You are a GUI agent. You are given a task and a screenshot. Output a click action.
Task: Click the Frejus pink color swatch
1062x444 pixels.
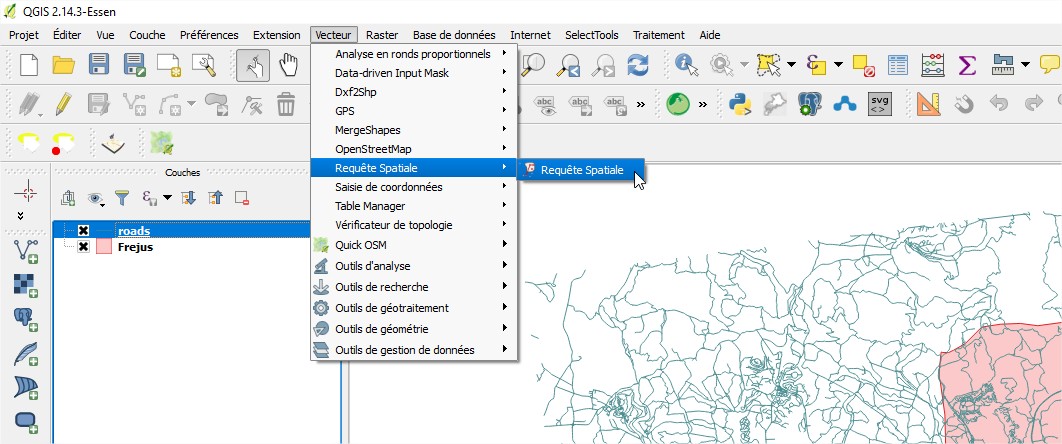(104, 247)
